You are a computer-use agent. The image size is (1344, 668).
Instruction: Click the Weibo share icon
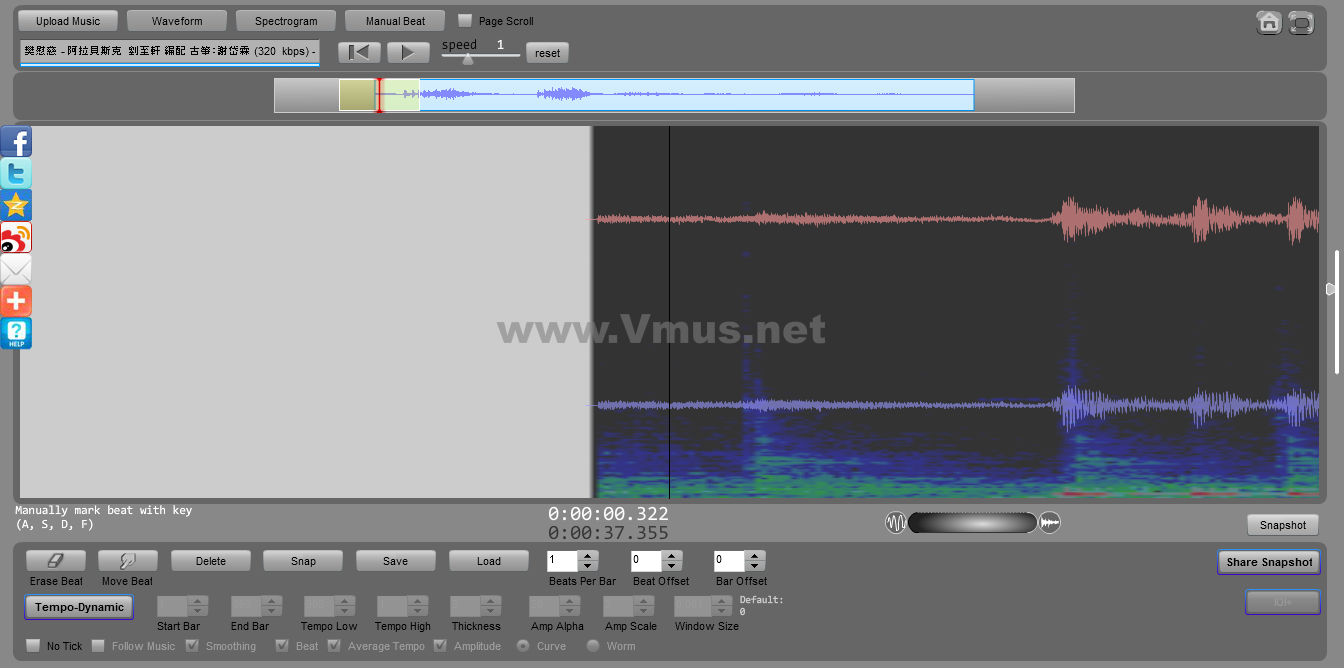coord(16,237)
